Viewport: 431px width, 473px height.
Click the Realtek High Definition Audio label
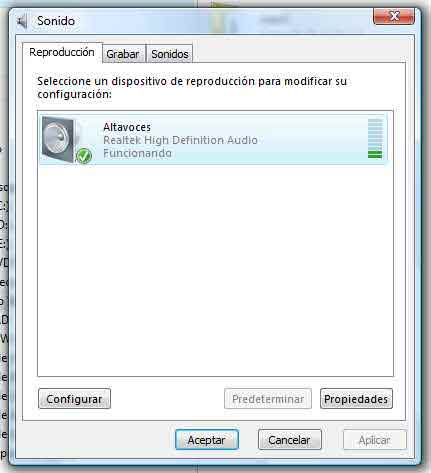[x=180, y=140]
